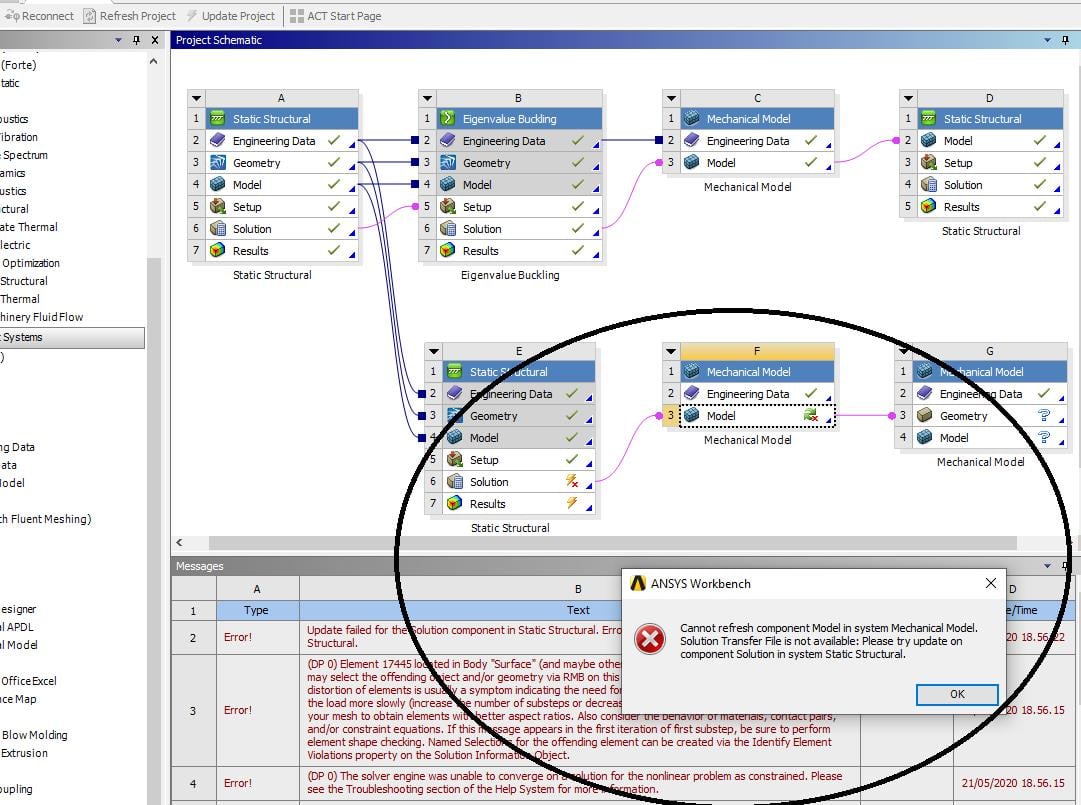Select Model cell icon in system C

[x=691, y=163]
